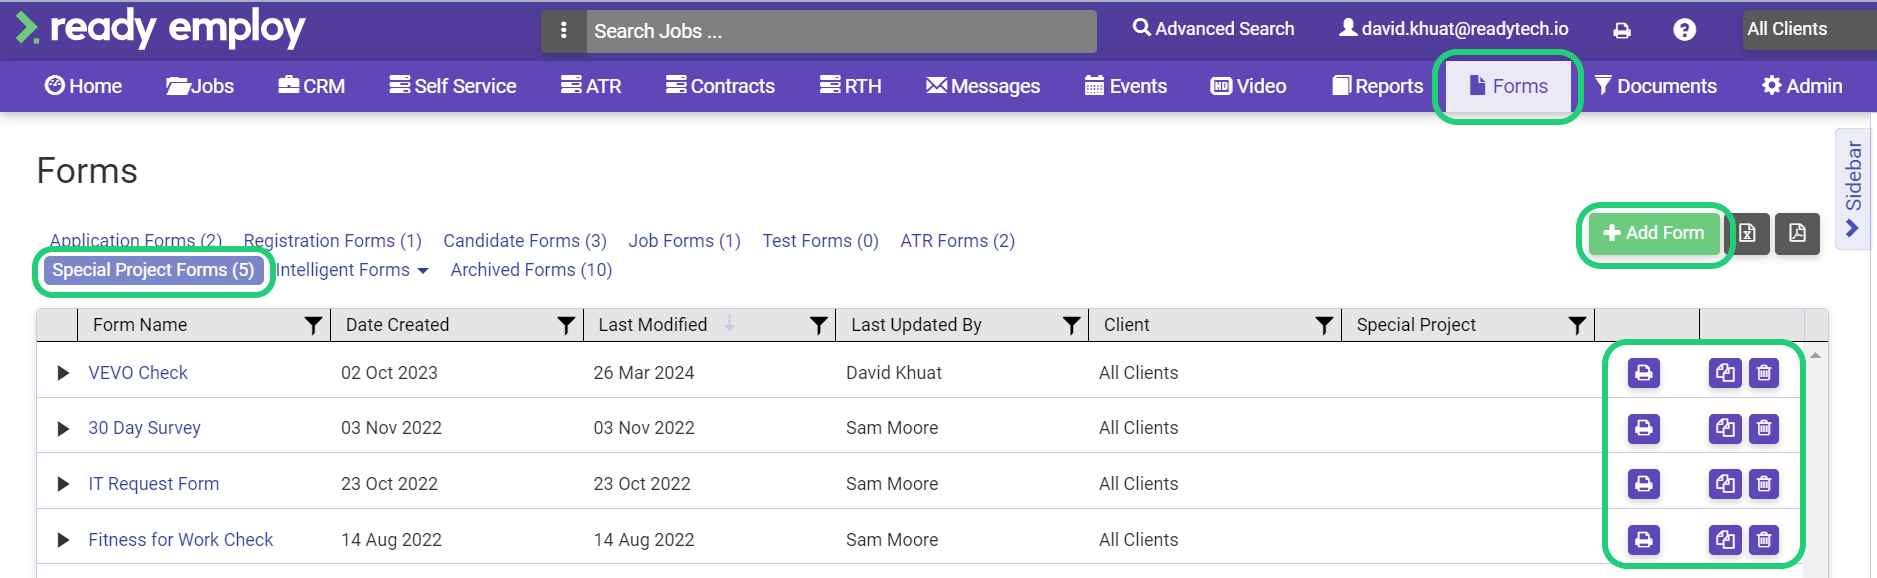1877x578 pixels.
Task: Expand the VEVO Check row
Action: [x=63, y=373]
